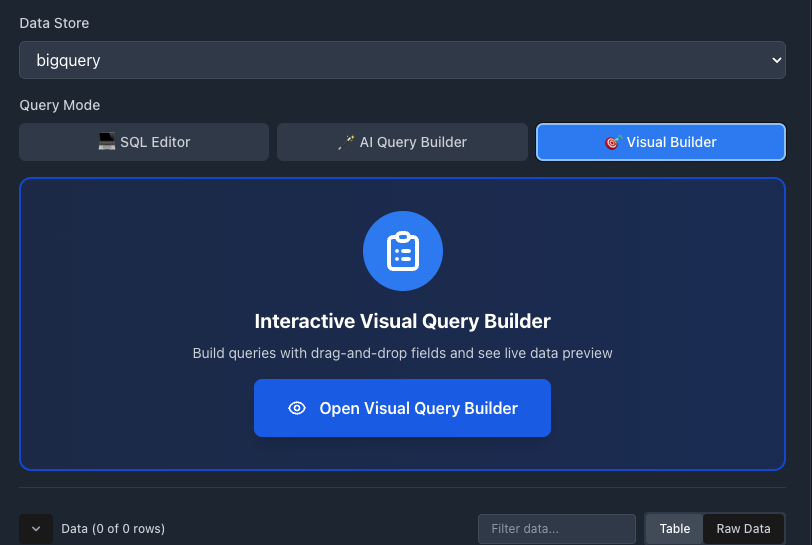Screen dimensions: 812x545
Task: Click the eye icon in Open button
Action: (x=296, y=408)
